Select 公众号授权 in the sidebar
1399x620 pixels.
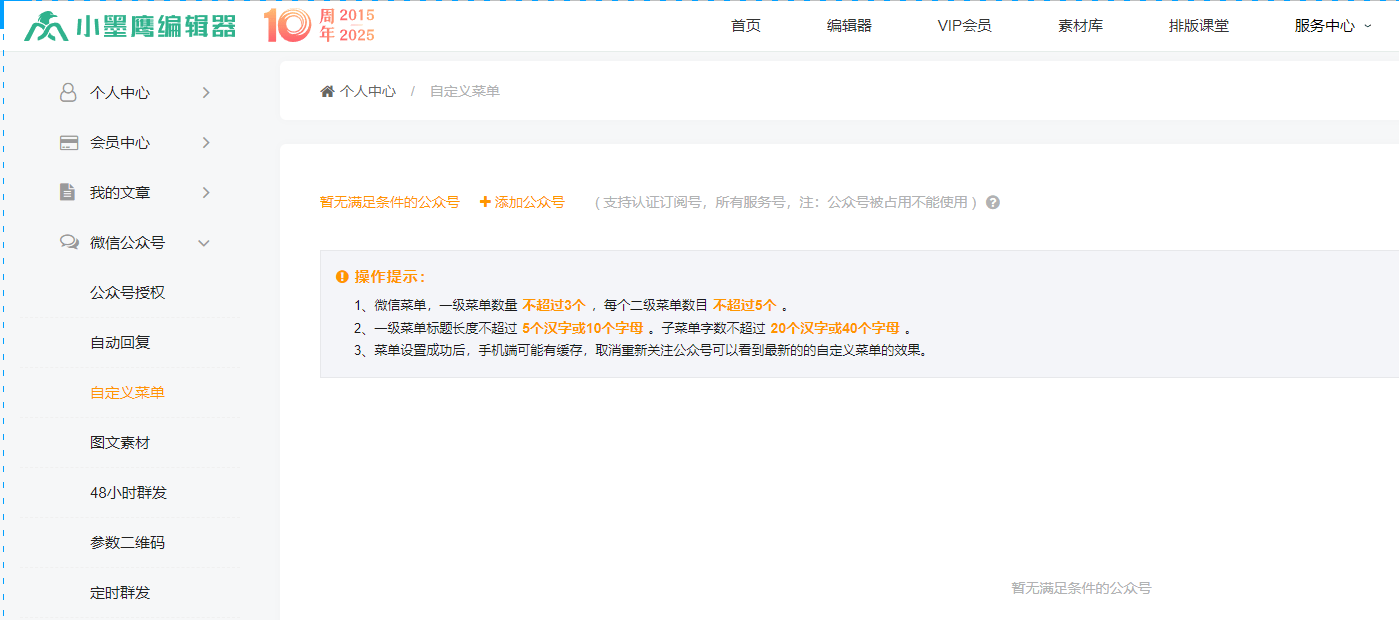(x=127, y=293)
